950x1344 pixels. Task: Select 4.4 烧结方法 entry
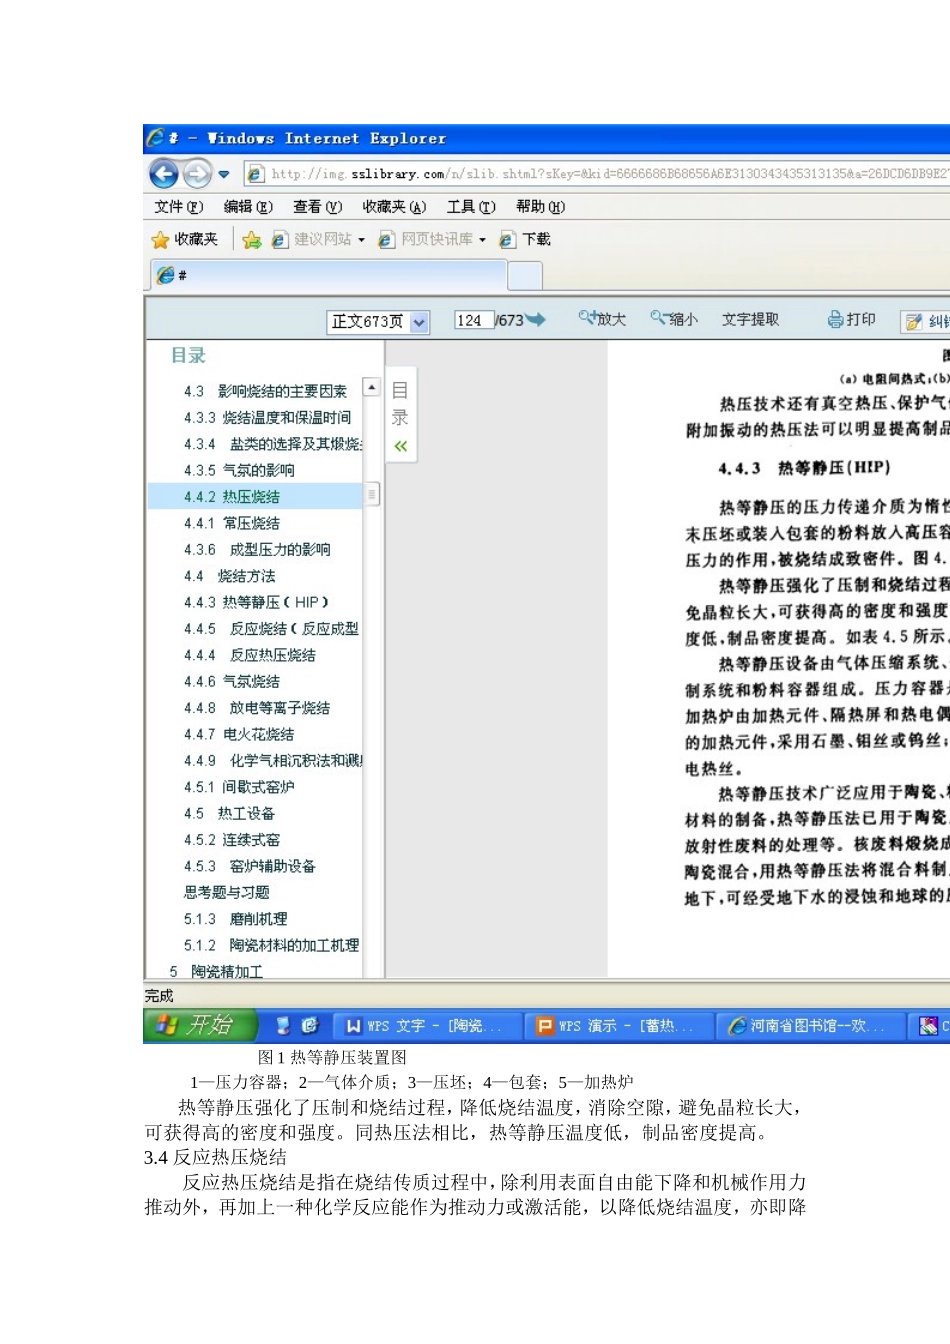click(x=229, y=576)
